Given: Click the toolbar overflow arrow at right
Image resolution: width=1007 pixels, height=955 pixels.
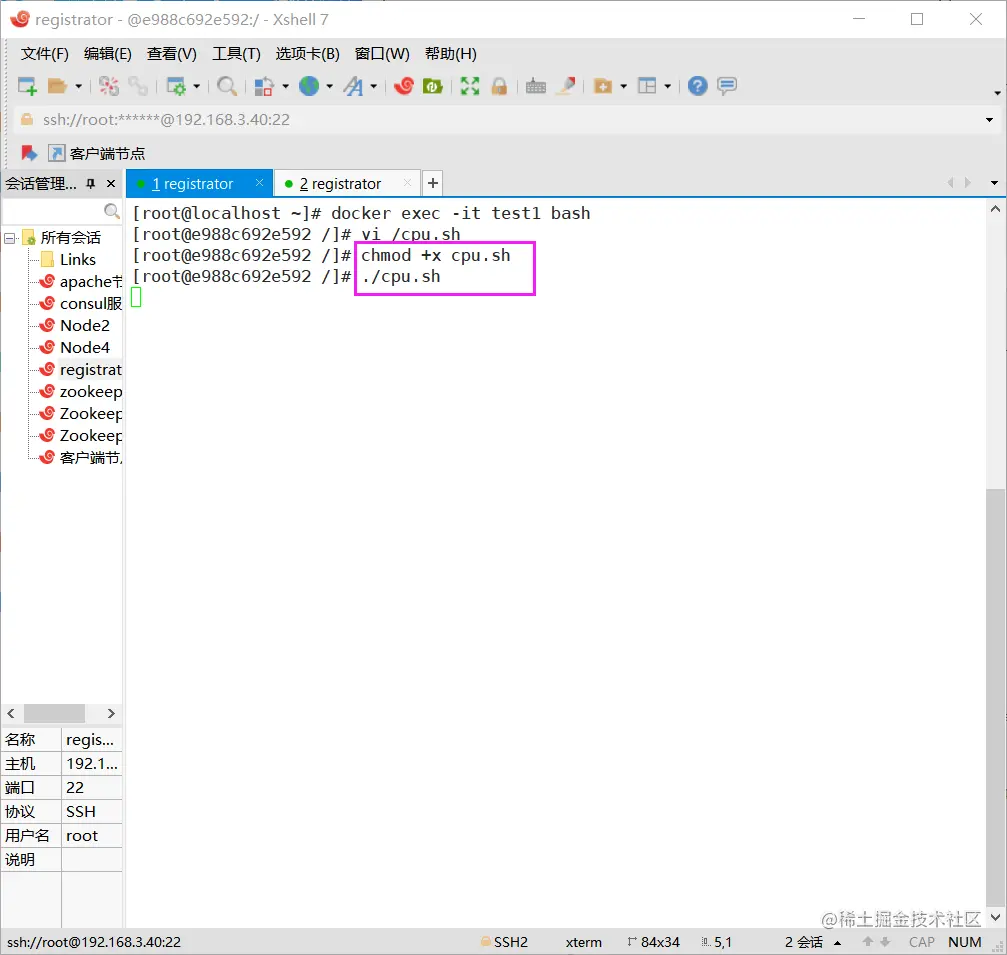Looking at the screenshot, I should pyautogui.click(x=997, y=93).
